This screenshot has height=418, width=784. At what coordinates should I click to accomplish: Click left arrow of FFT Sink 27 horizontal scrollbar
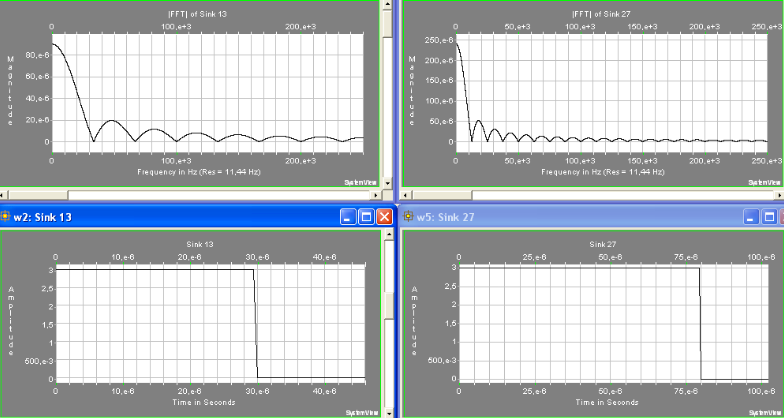click(x=407, y=194)
